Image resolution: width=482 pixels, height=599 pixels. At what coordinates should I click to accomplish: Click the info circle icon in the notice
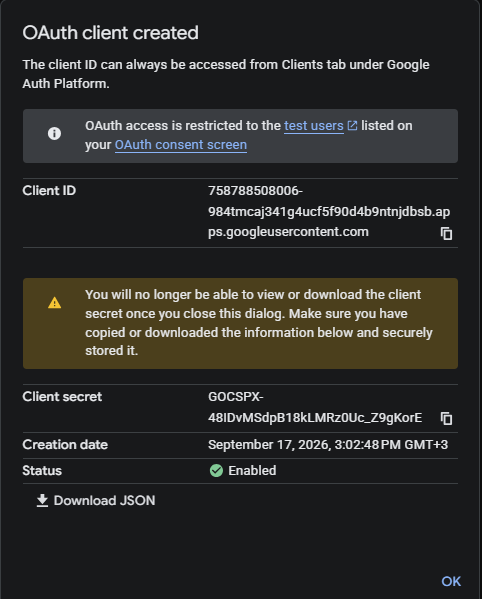(54, 133)
